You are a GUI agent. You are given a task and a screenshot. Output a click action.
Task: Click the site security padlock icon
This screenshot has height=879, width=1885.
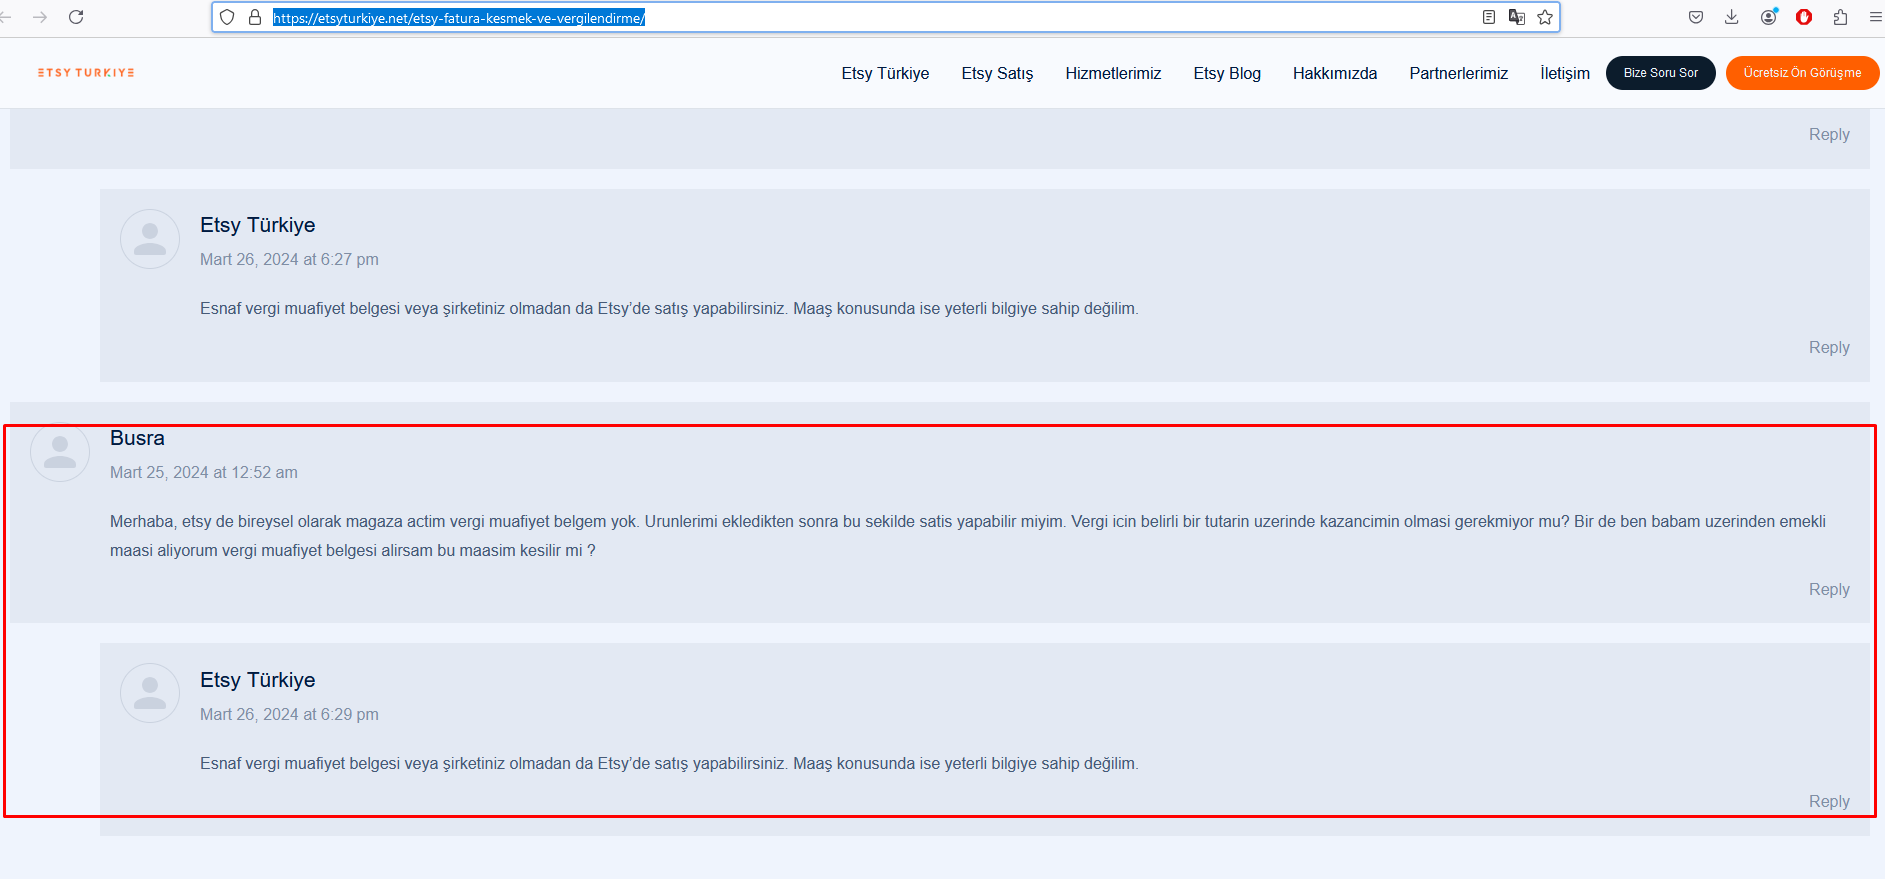point(255,17)
